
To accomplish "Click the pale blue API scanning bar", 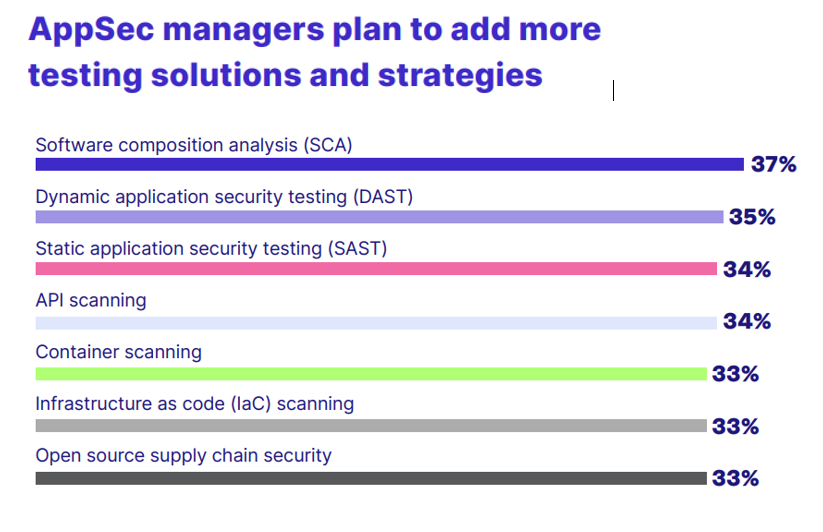I will coord(376,323).
